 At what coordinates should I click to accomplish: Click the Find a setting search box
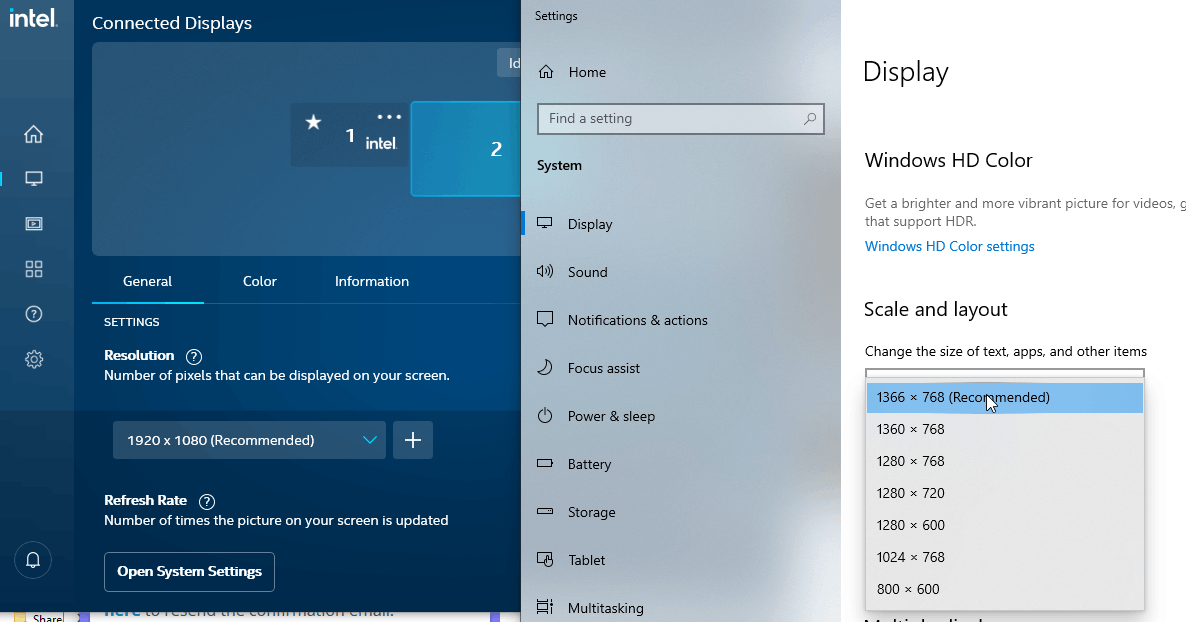click(x=680, y=118)
